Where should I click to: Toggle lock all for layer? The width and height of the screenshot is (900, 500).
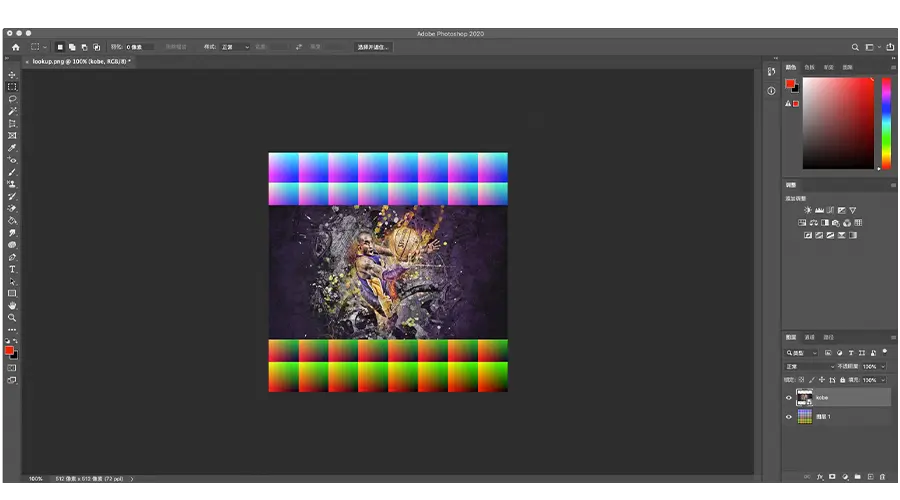843,379
